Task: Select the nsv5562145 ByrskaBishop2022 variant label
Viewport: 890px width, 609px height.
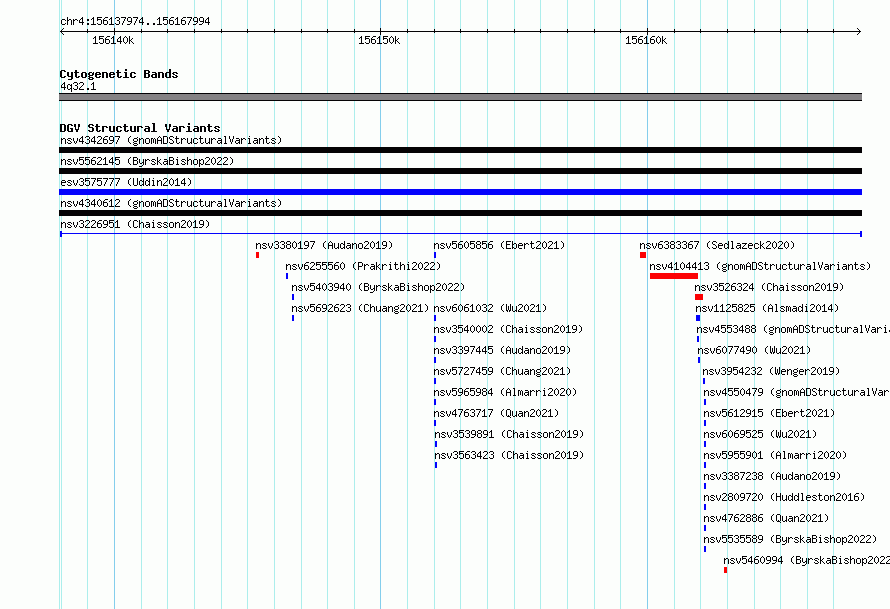Action: [147, 161]
